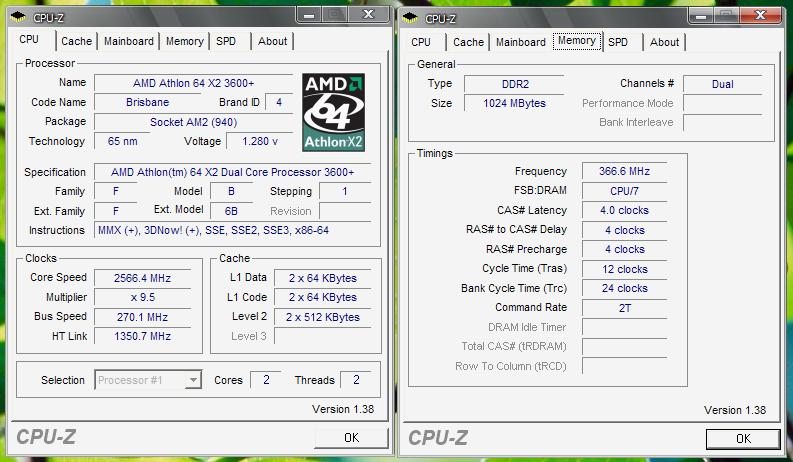Switch to CPU tab in the right window
This screenshot has width=793, height=462.
421,42
